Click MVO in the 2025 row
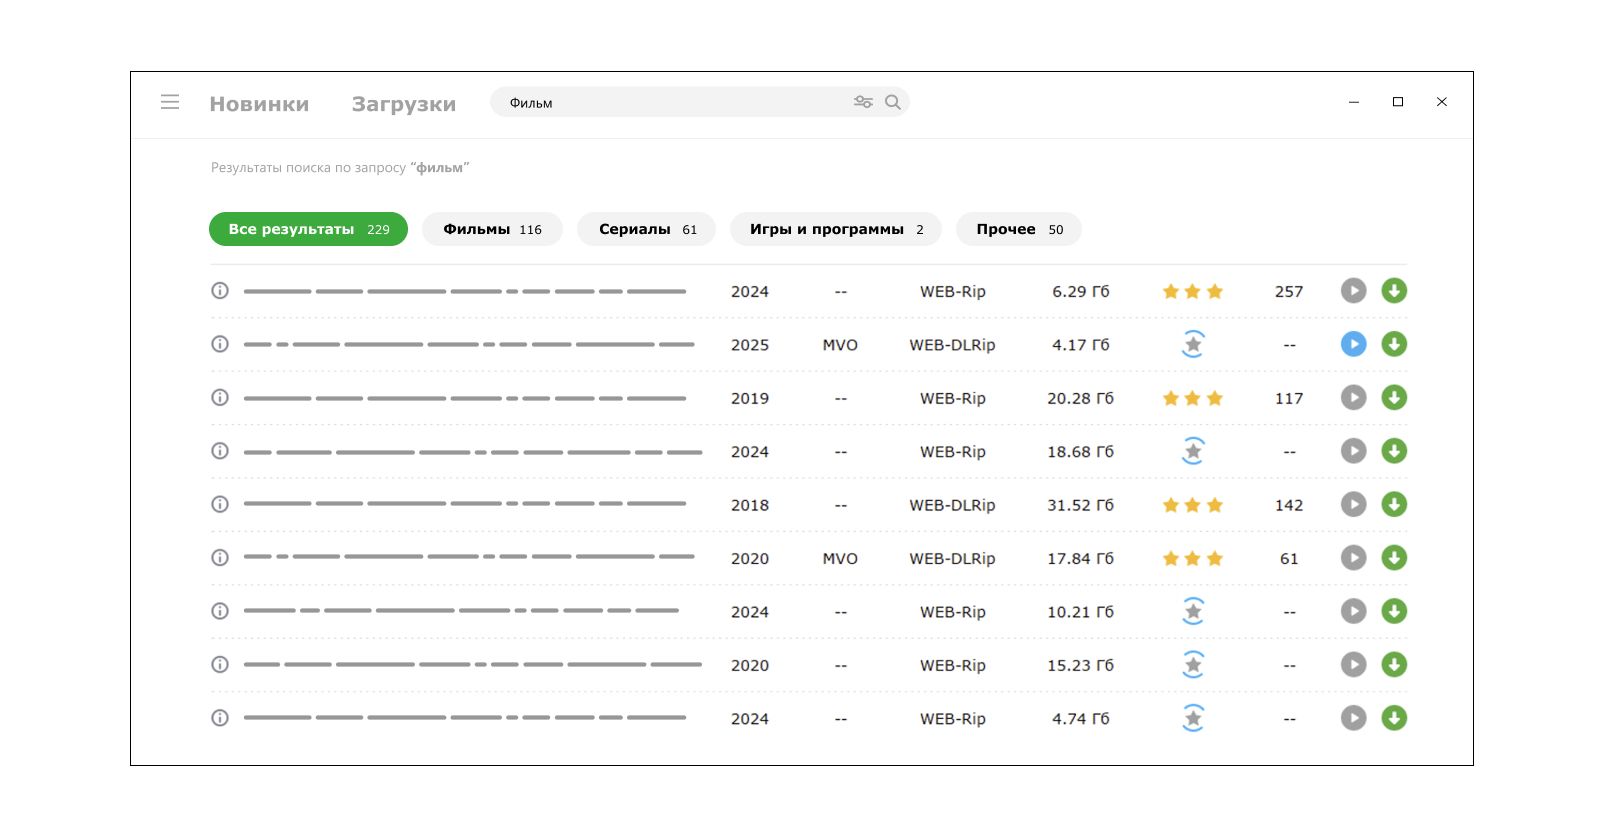The image size is (1604, 834). (x=840, y=345)
